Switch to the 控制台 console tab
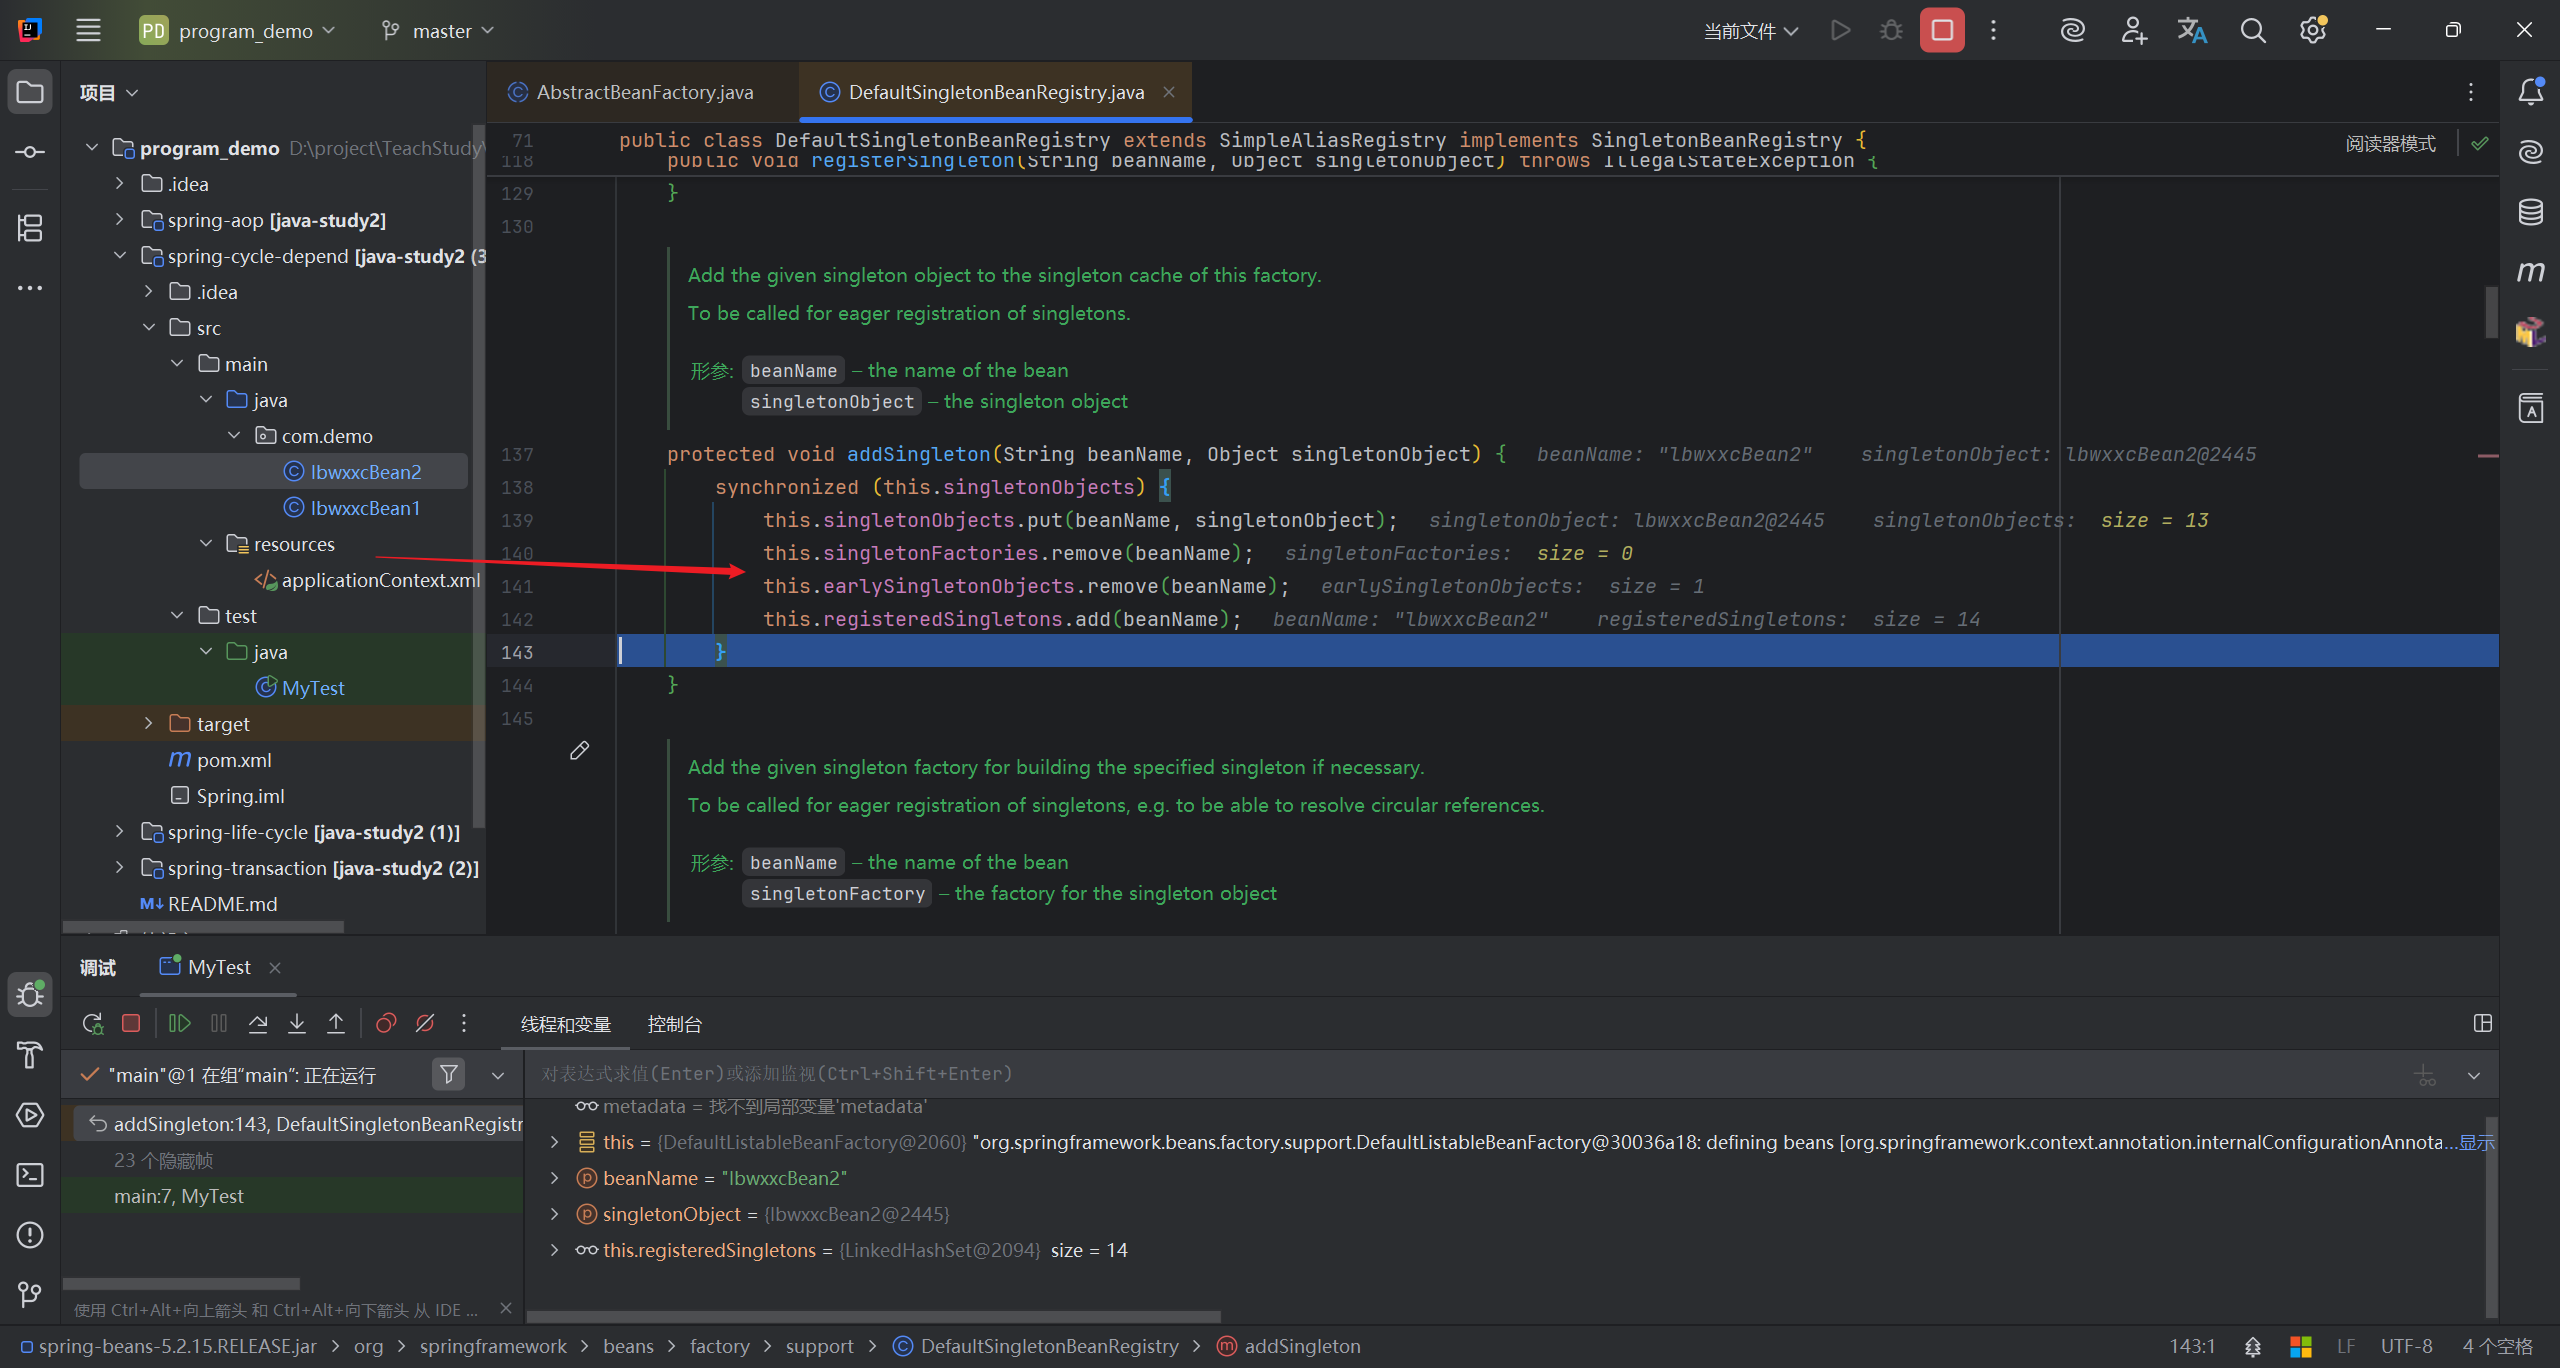This screenshot has height=1368, width=2560. [x=674, y=1024]
